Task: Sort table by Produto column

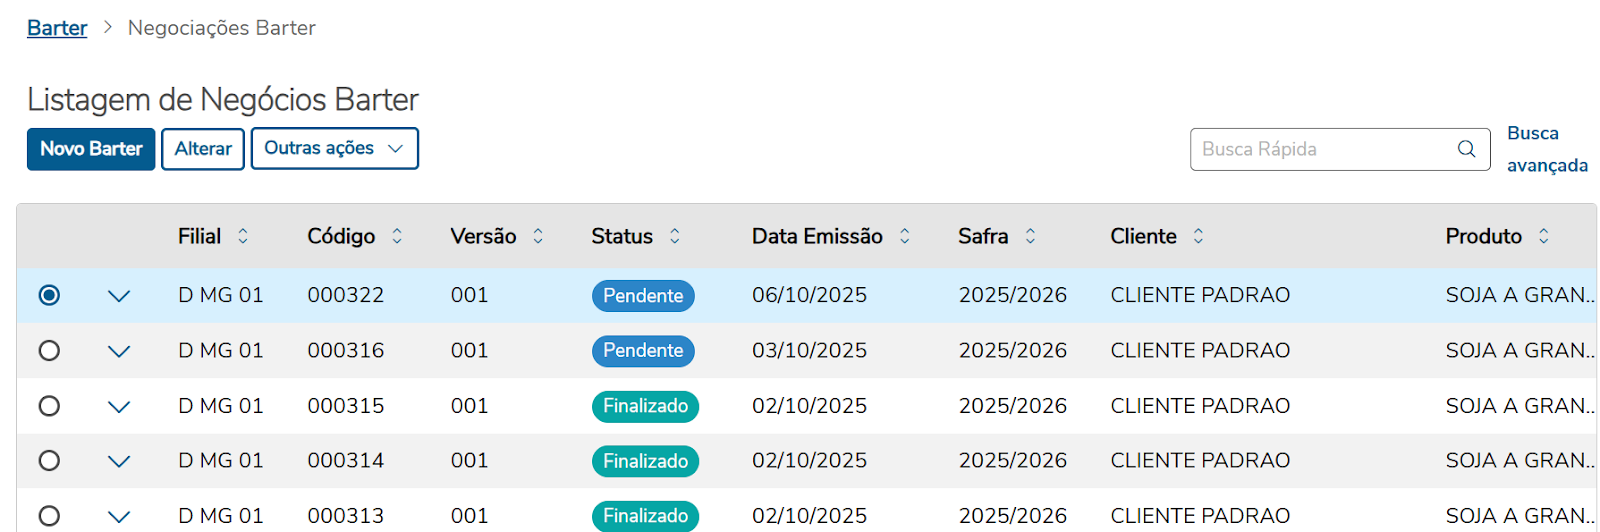Action: [x=1544, y=236]
